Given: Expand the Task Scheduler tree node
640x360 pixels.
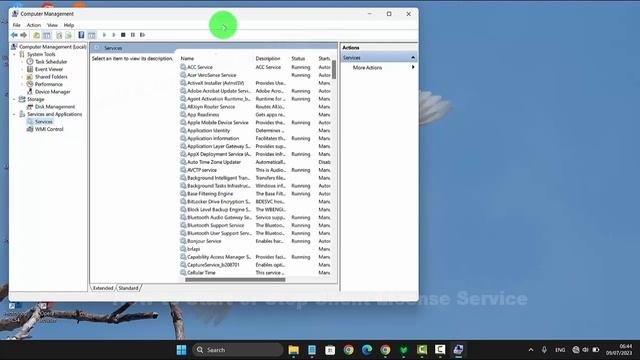Looking at the screenshot, I should [22, 62].
